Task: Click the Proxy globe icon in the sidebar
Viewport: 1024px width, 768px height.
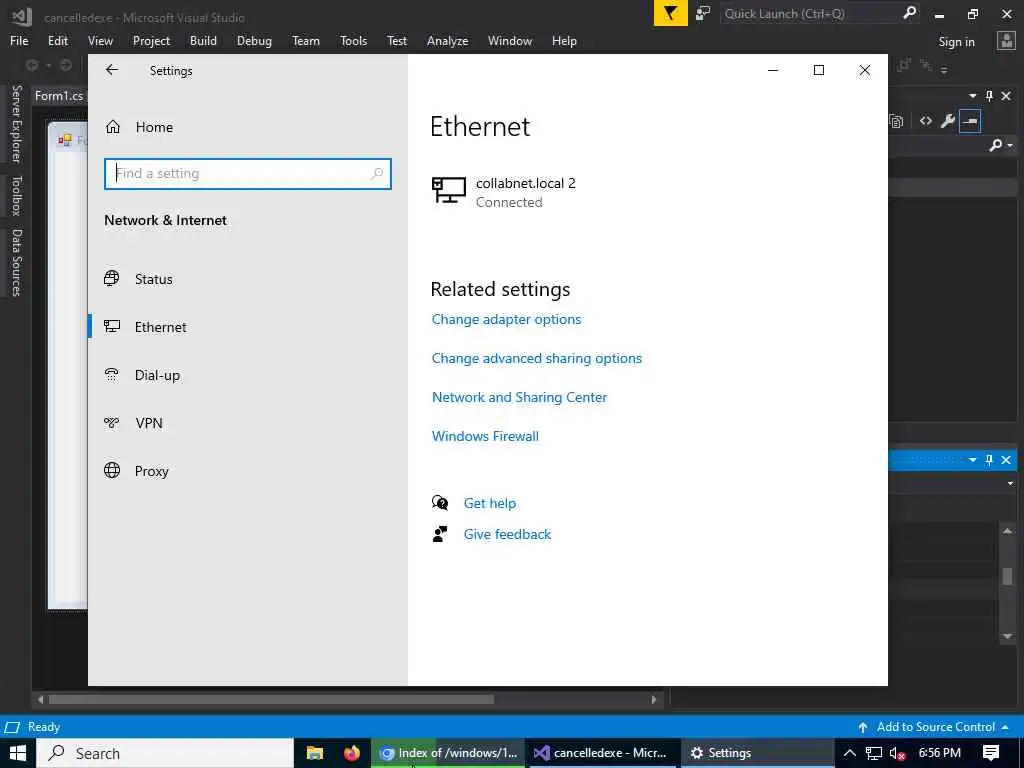Action: 112,470
